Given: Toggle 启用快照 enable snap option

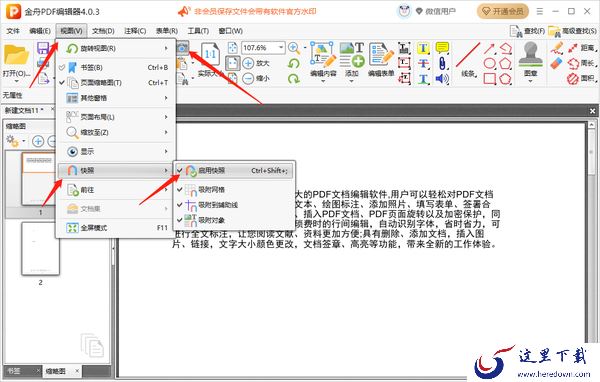Looking at the screenshot, I should coord(233,171).
